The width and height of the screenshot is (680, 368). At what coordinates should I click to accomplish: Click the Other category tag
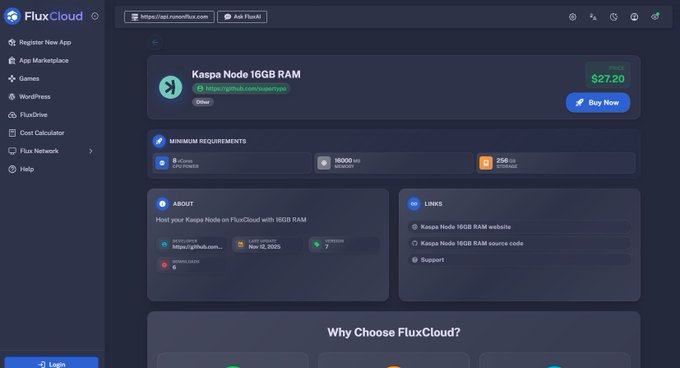[203, 102]
